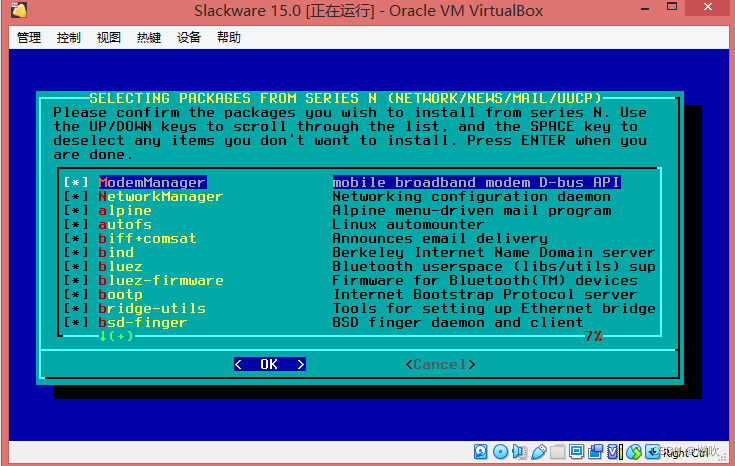Click the hard disk activity status icon
The width and height of the screenshot is (735, 466).
pyautogui.click(x=480, y=452)
